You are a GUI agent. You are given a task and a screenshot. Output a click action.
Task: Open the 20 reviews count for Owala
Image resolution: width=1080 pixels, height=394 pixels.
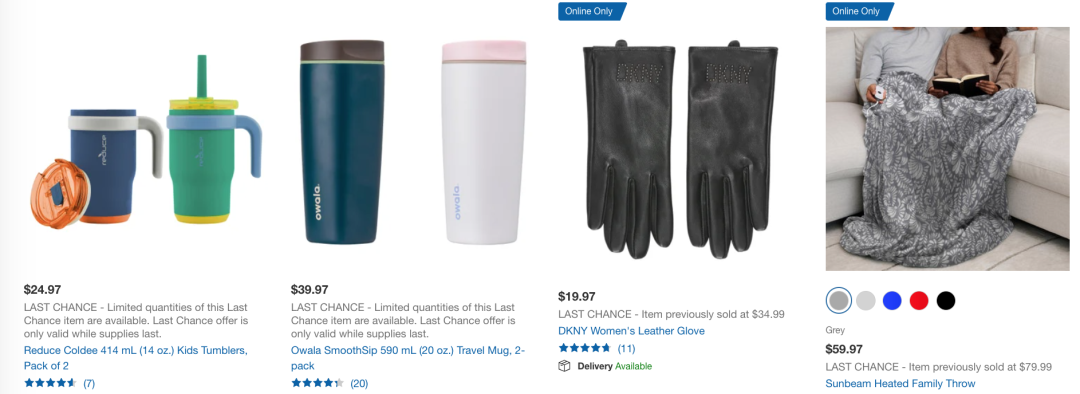pyautogui.click(x=359, y=383)
